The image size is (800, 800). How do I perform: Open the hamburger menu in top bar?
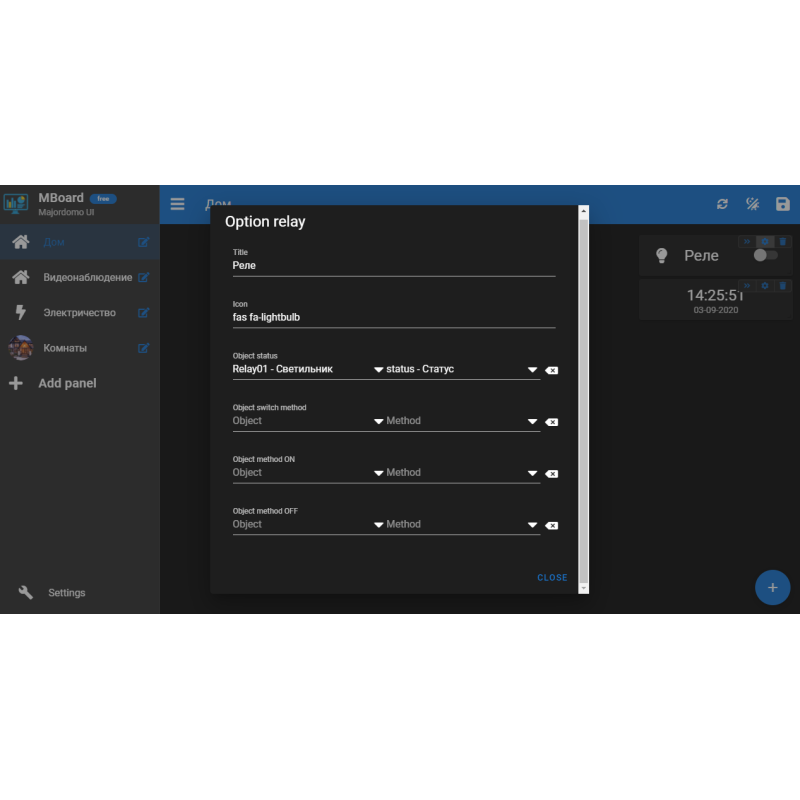177,204
